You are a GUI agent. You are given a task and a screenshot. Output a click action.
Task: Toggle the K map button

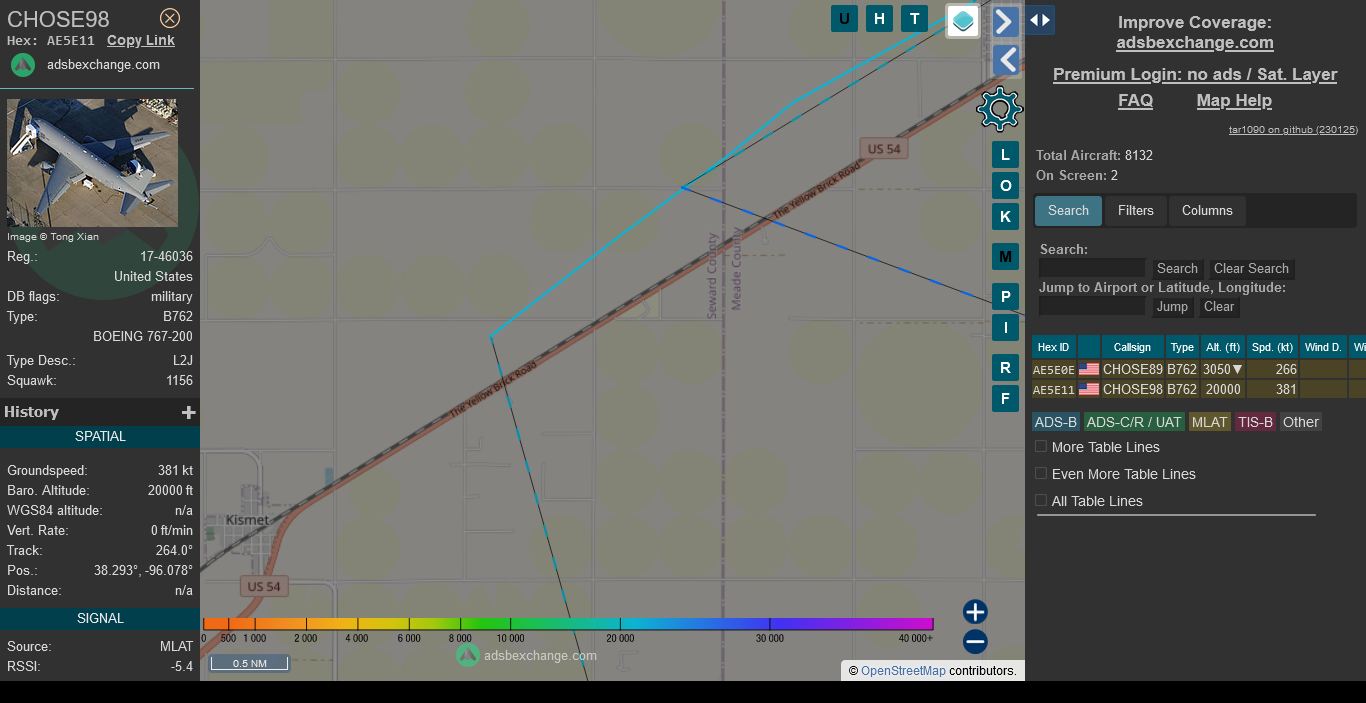[x=1006, y=217]
